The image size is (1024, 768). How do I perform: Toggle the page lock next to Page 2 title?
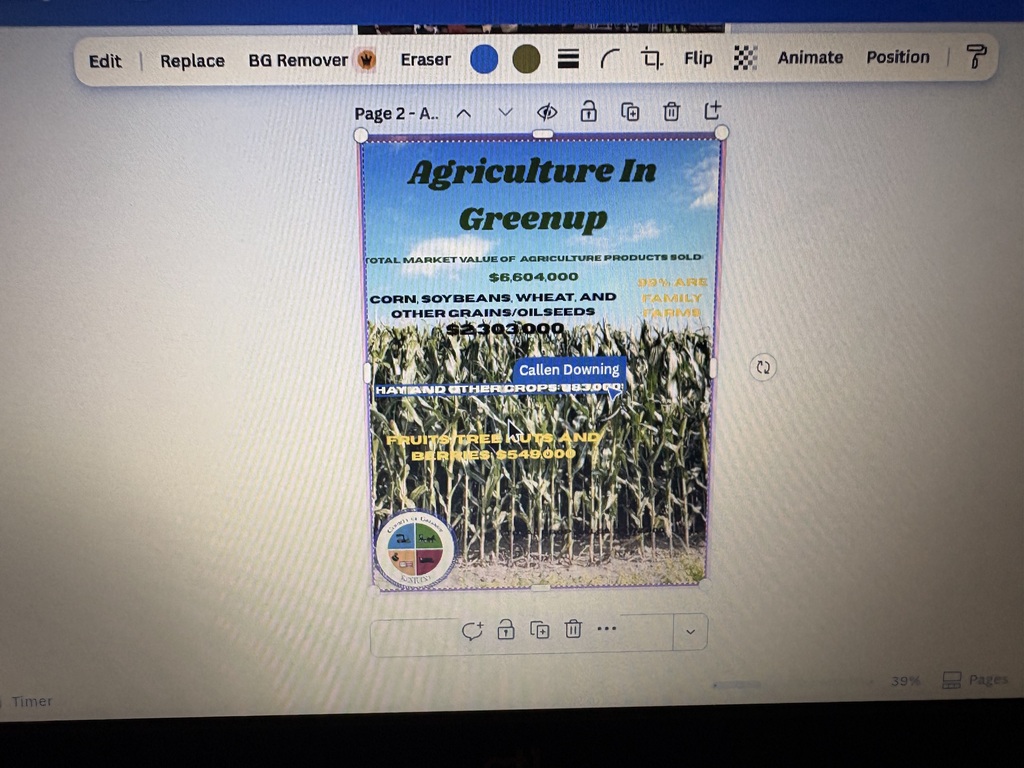pos(588,112)
